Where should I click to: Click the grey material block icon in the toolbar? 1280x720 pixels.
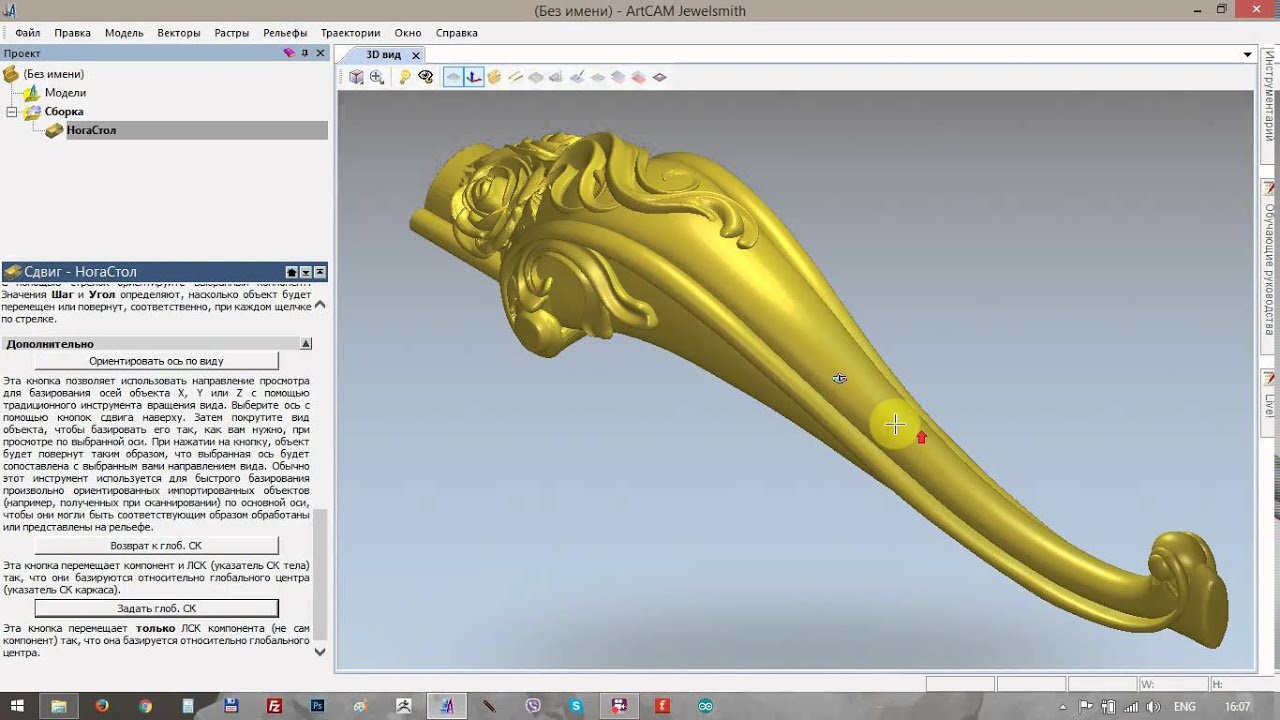[x=556, y=77]
